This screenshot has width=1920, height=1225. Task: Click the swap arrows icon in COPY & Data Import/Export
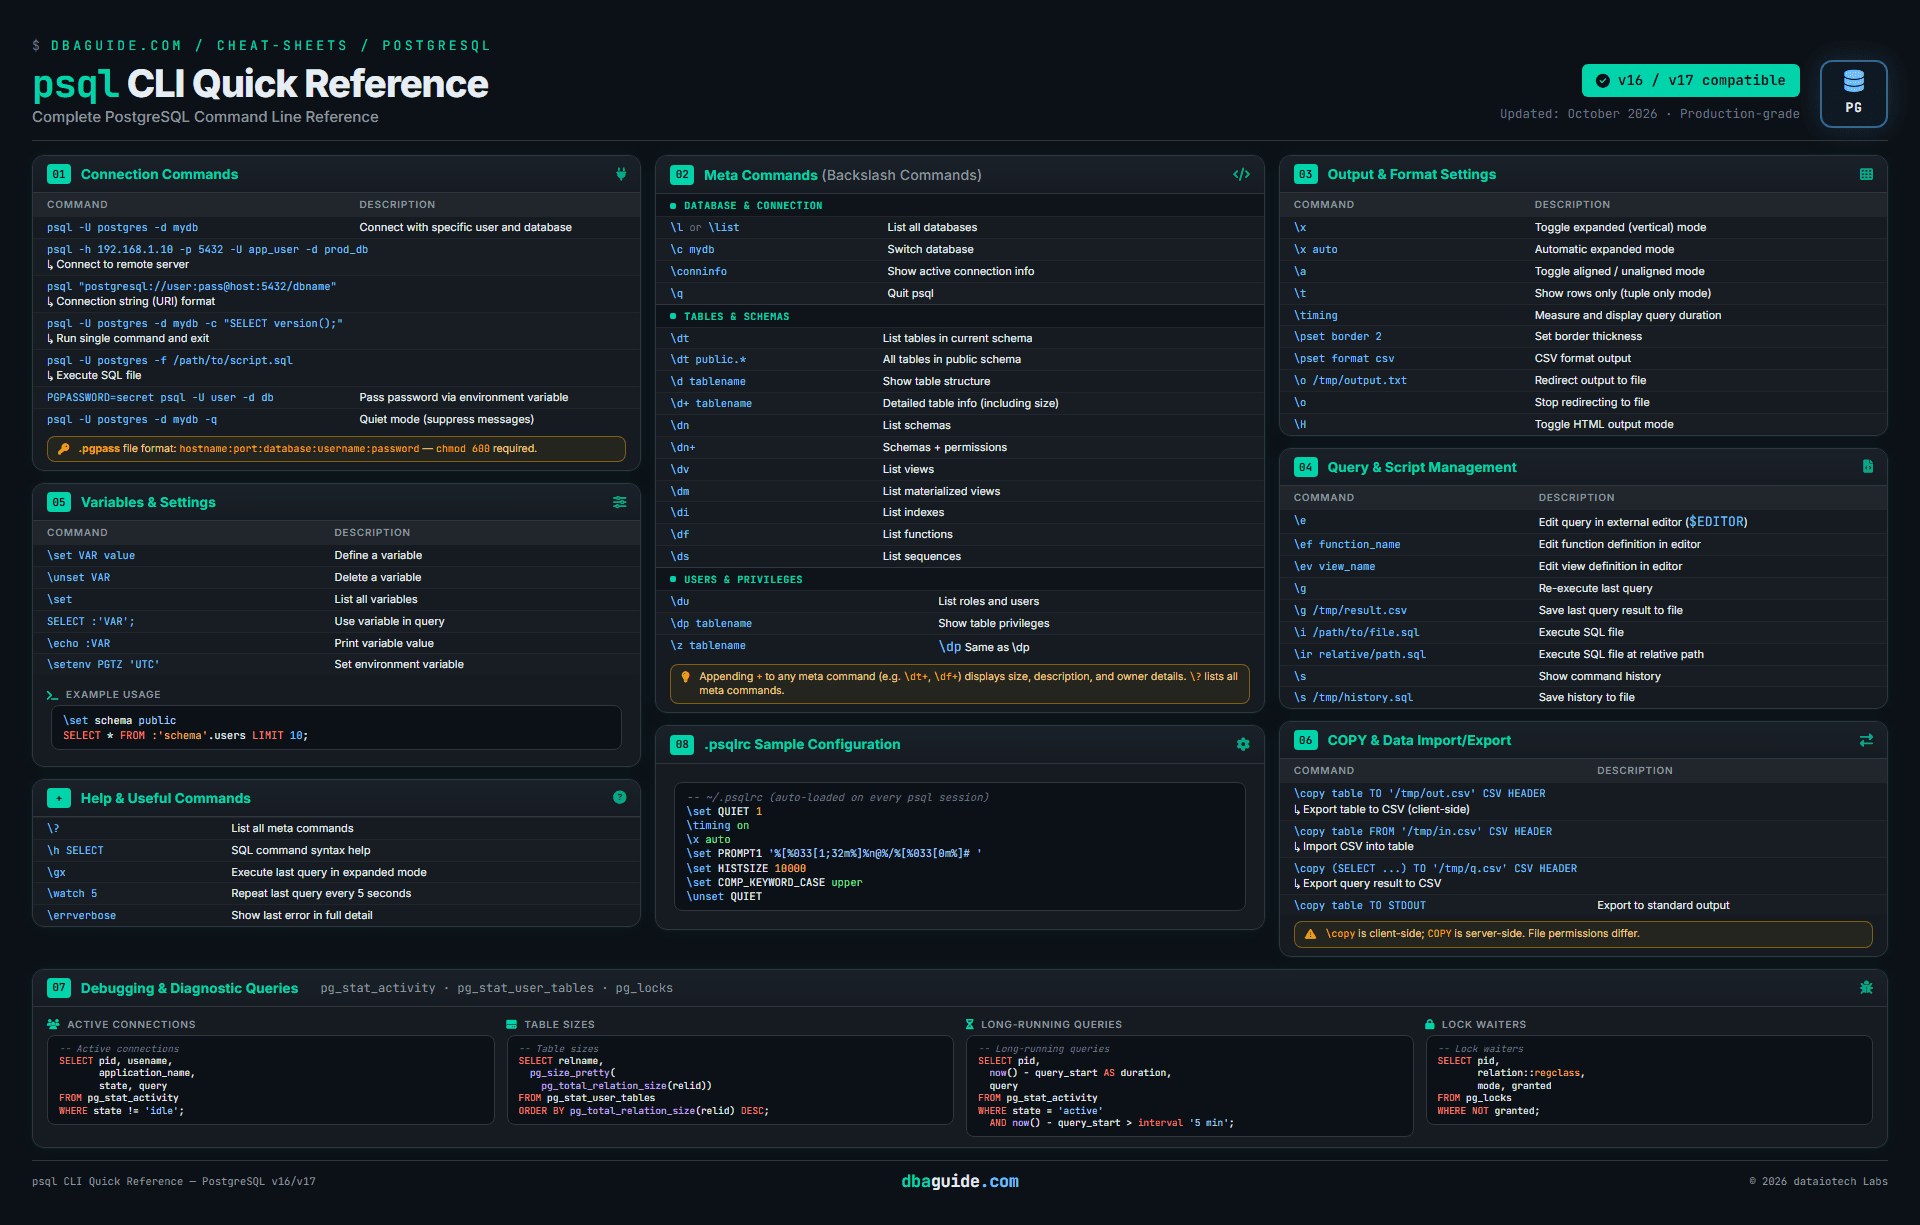1866,740
